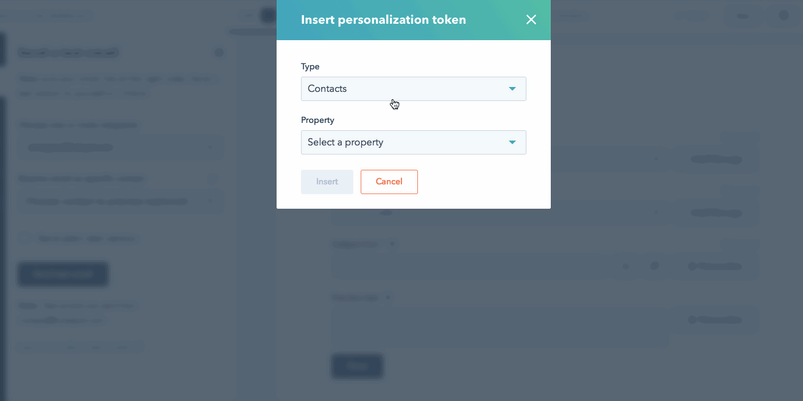
Task: Open the first blurred dropdown in left panel
Action: click(x=121, y=147)
